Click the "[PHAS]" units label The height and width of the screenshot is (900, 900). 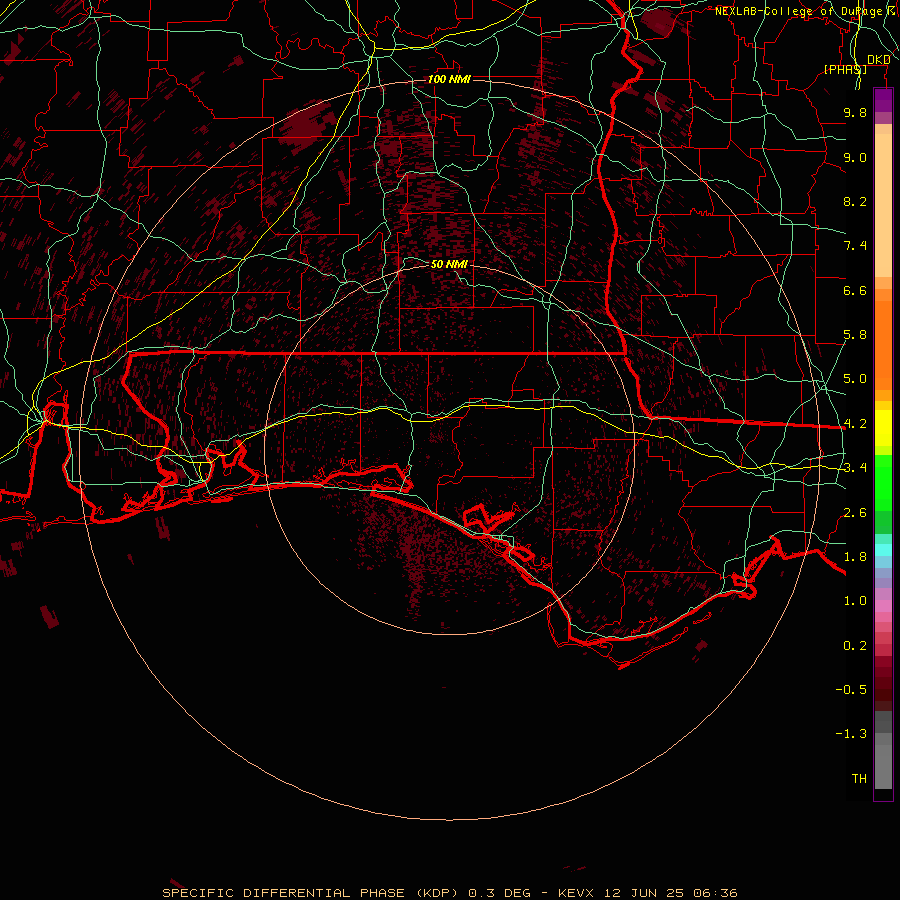845,69
